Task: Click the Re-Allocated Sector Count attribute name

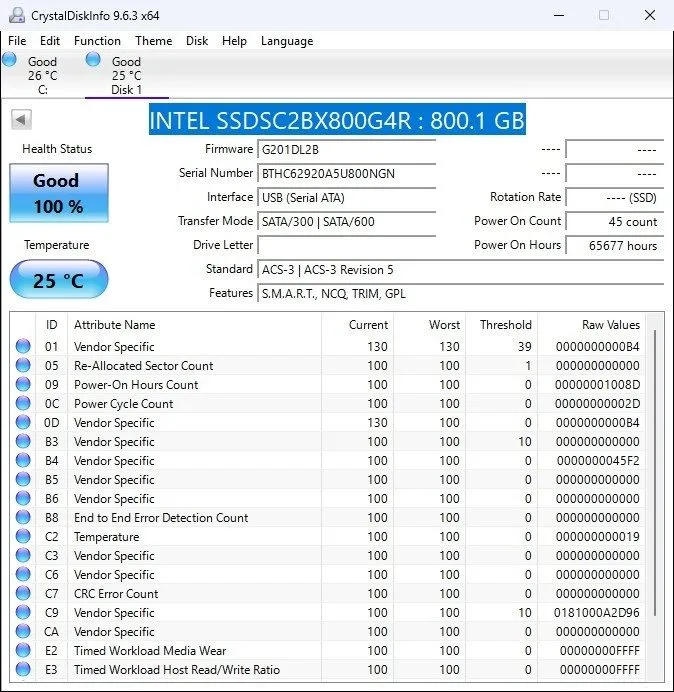Action: [x=143, y=365]
